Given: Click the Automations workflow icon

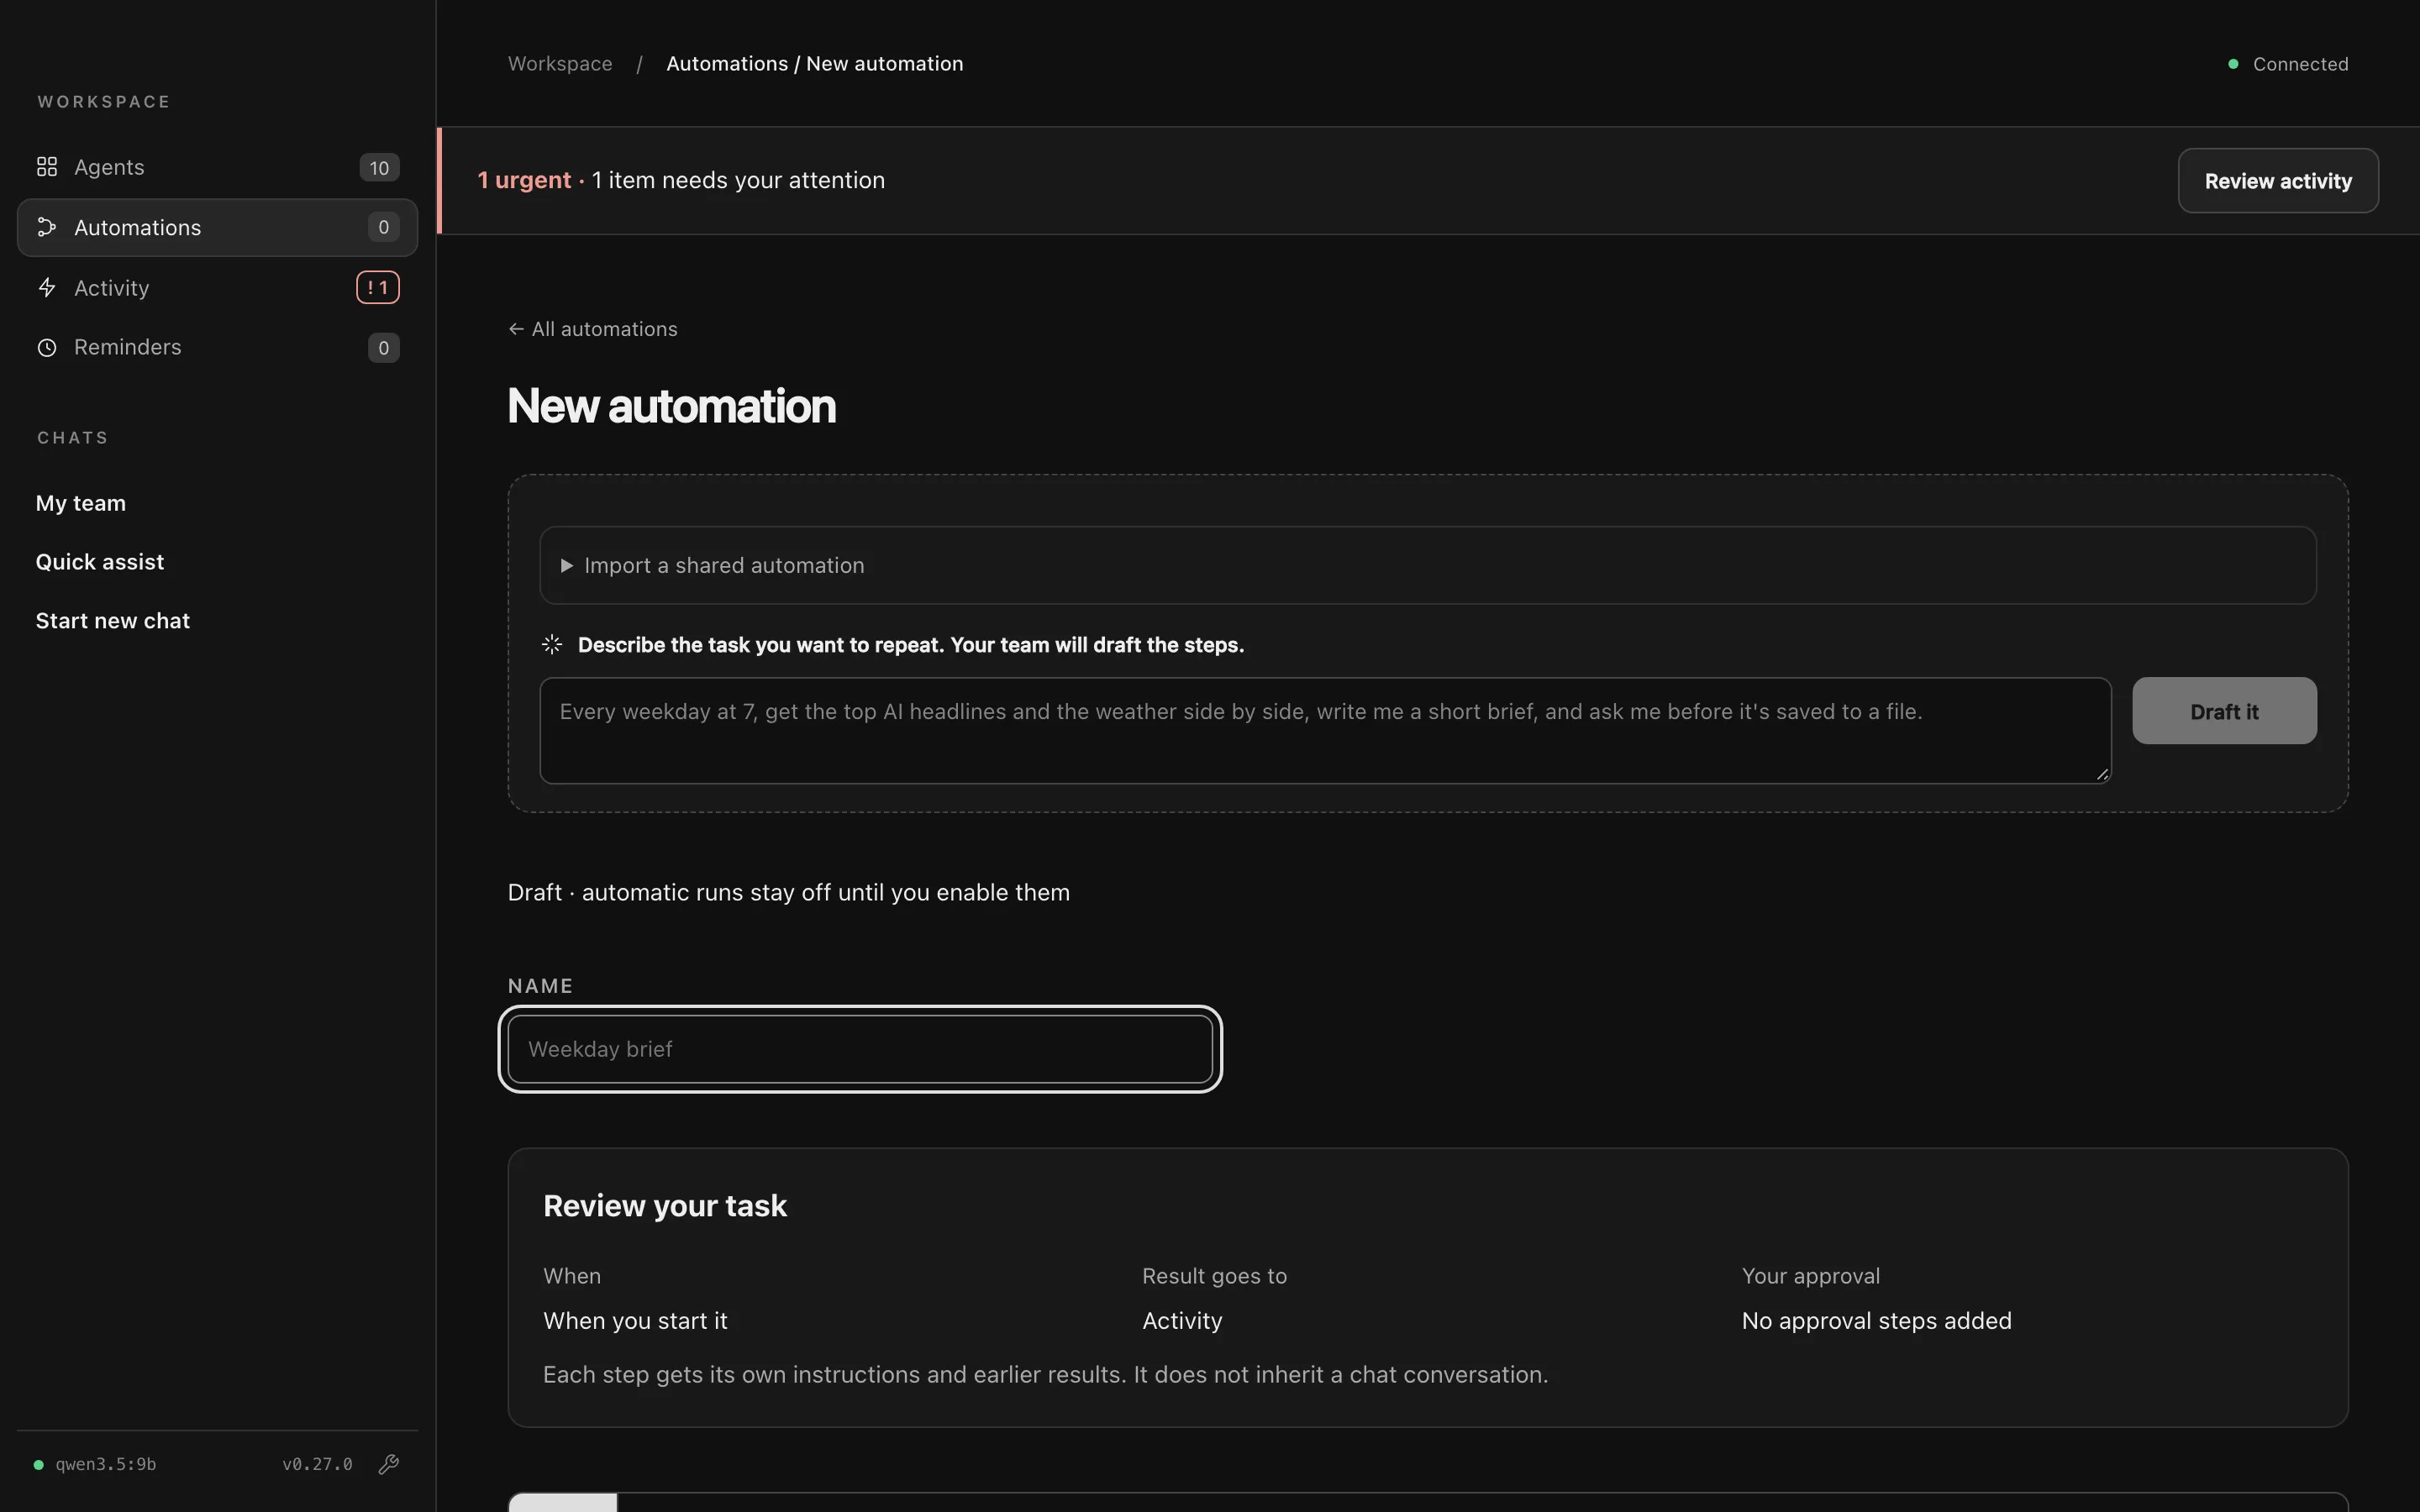Looking at the screenshot, I should 47,228.
